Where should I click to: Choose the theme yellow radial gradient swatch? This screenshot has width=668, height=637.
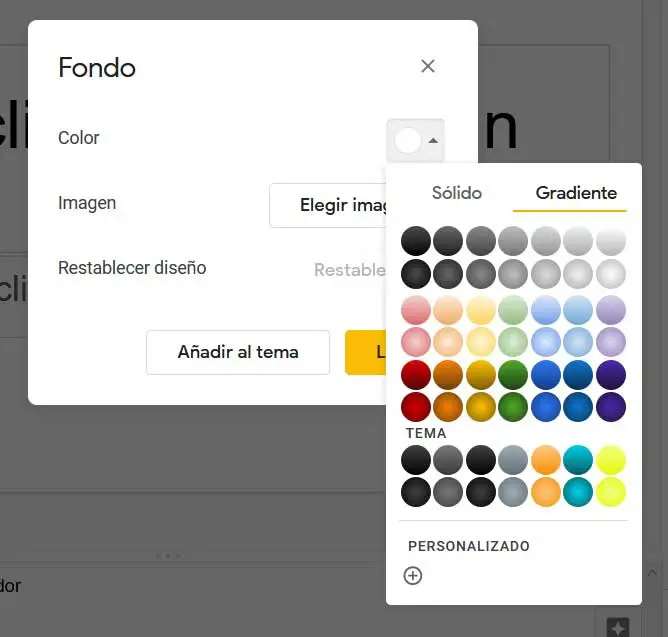[610, 491]
